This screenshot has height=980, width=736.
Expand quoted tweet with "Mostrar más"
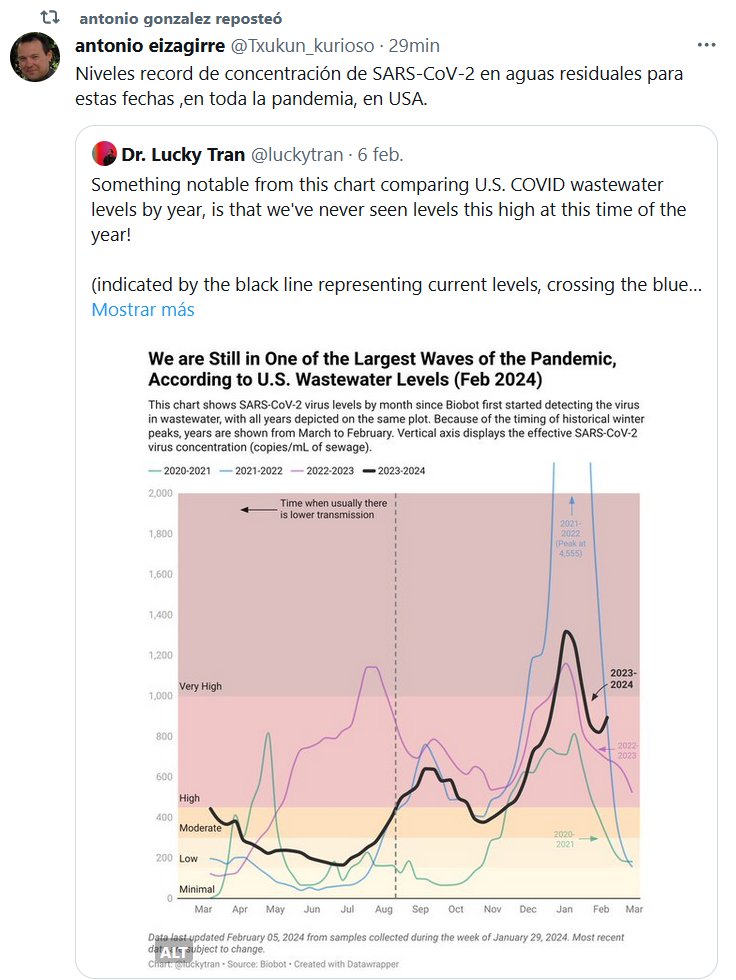[x=142, y=309]
